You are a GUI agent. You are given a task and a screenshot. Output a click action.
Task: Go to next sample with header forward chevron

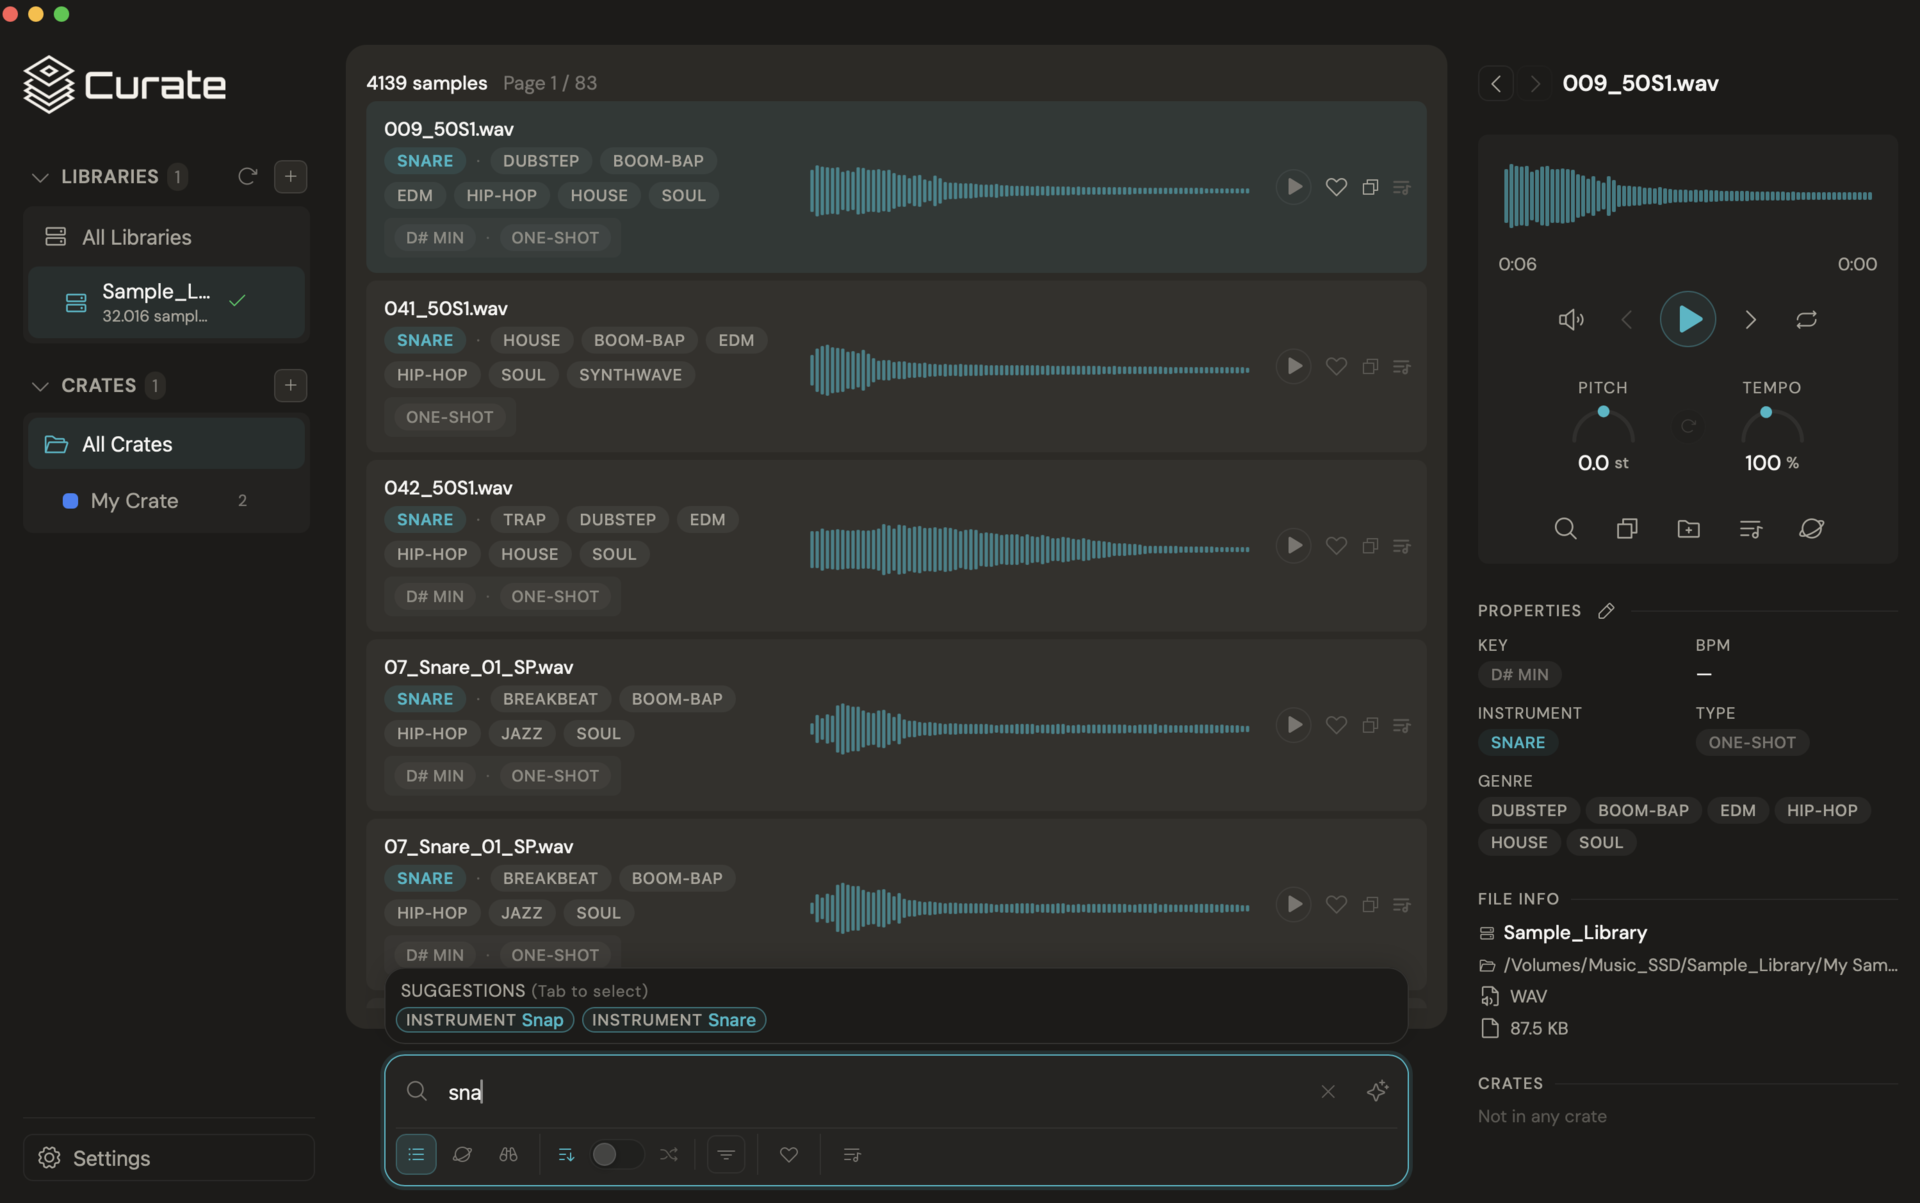[x=1535, y=83]
